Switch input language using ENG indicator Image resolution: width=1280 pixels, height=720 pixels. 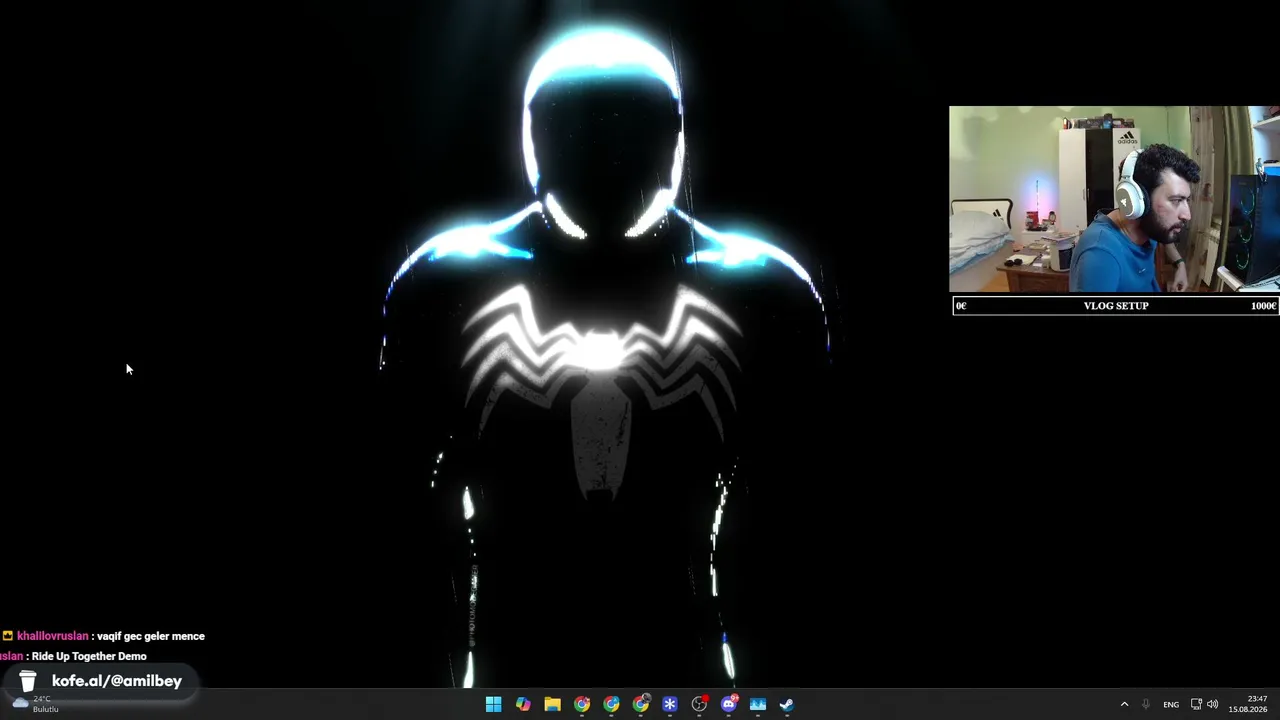click(1171, 705)
